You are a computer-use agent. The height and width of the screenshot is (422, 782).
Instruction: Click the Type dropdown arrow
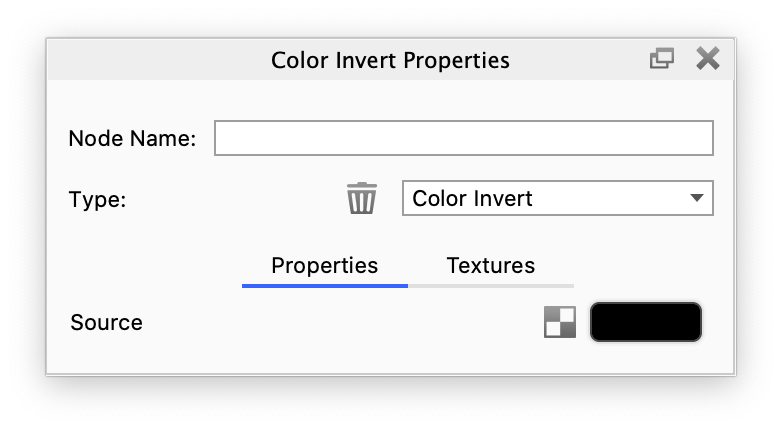tap(697, 198)
